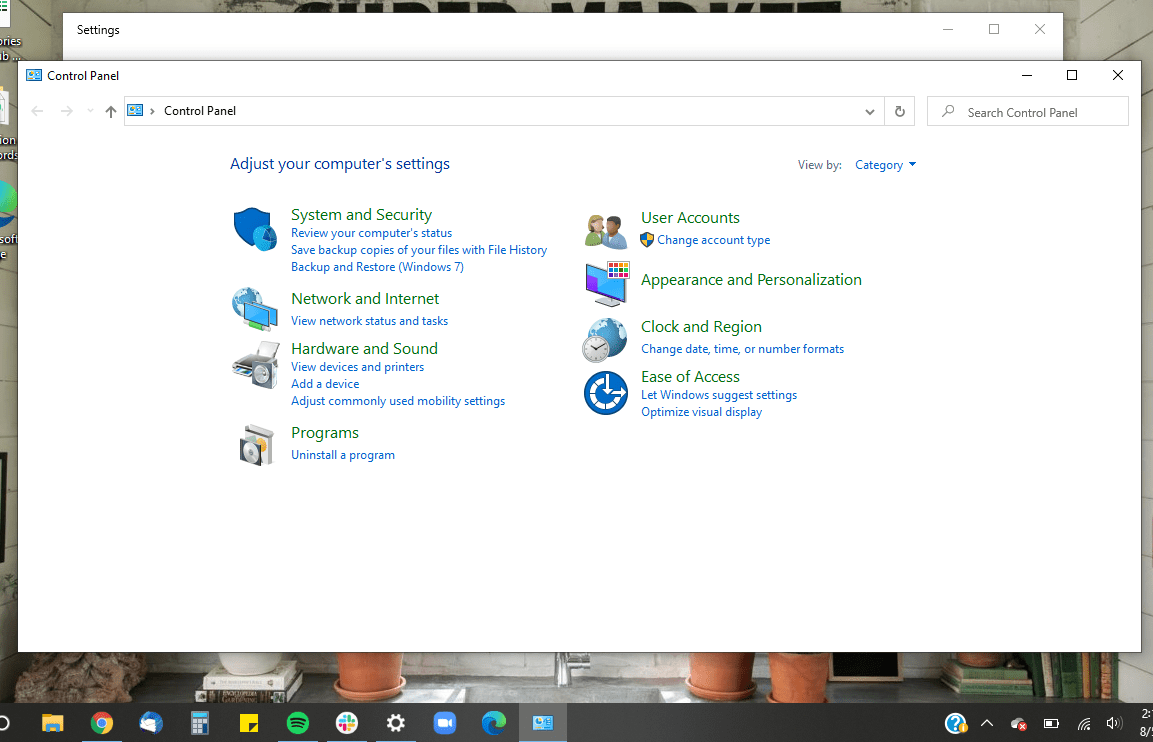Launch Spotify from the taskbar

click(x=297, y=722)
